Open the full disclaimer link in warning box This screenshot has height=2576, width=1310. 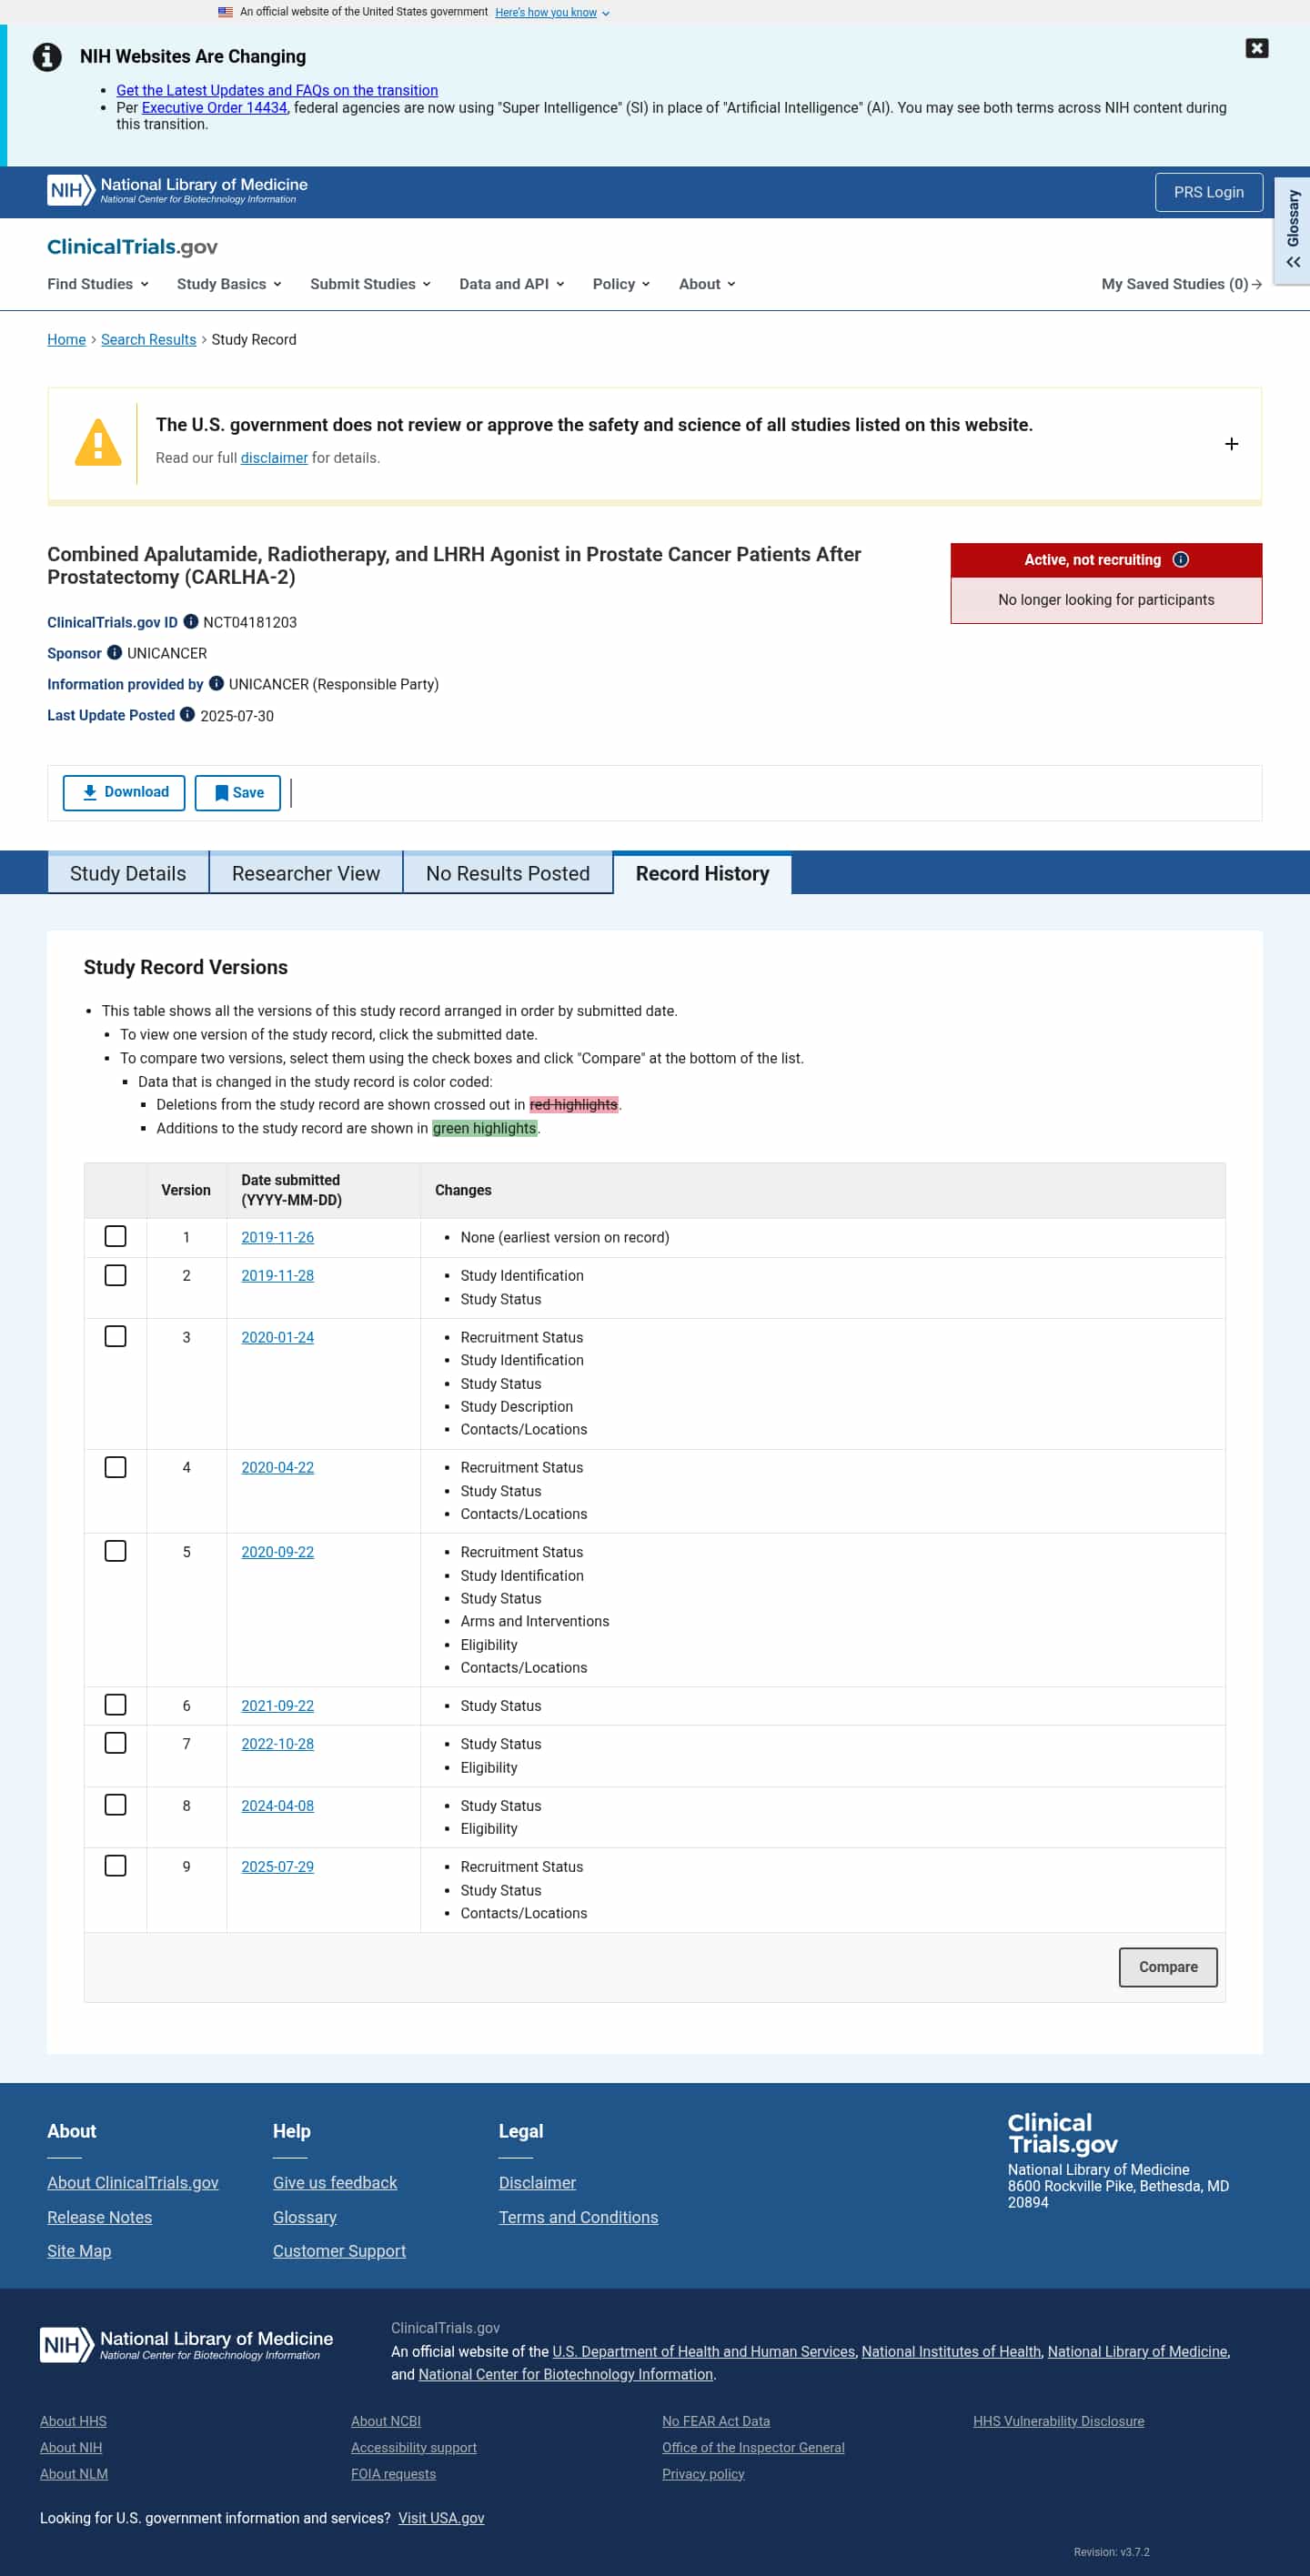point(274,457)
